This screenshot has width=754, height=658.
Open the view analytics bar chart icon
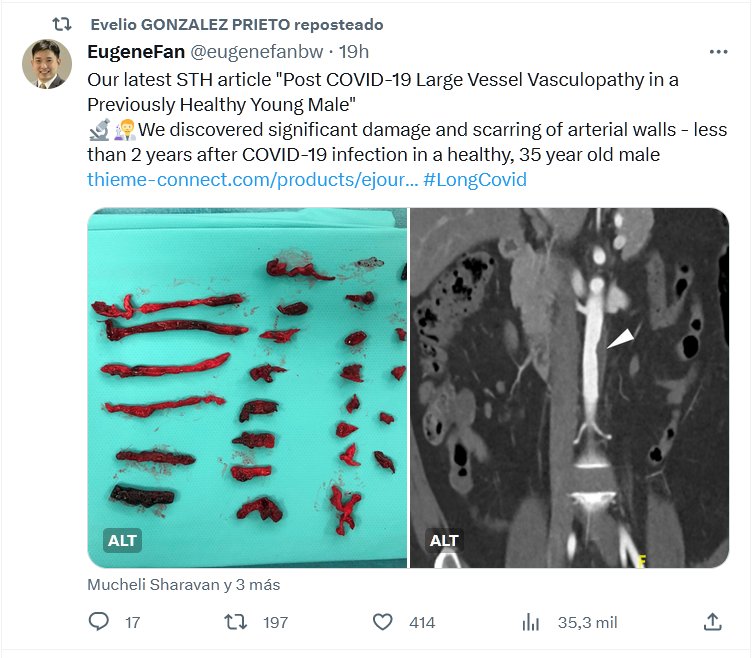(531, 622)
